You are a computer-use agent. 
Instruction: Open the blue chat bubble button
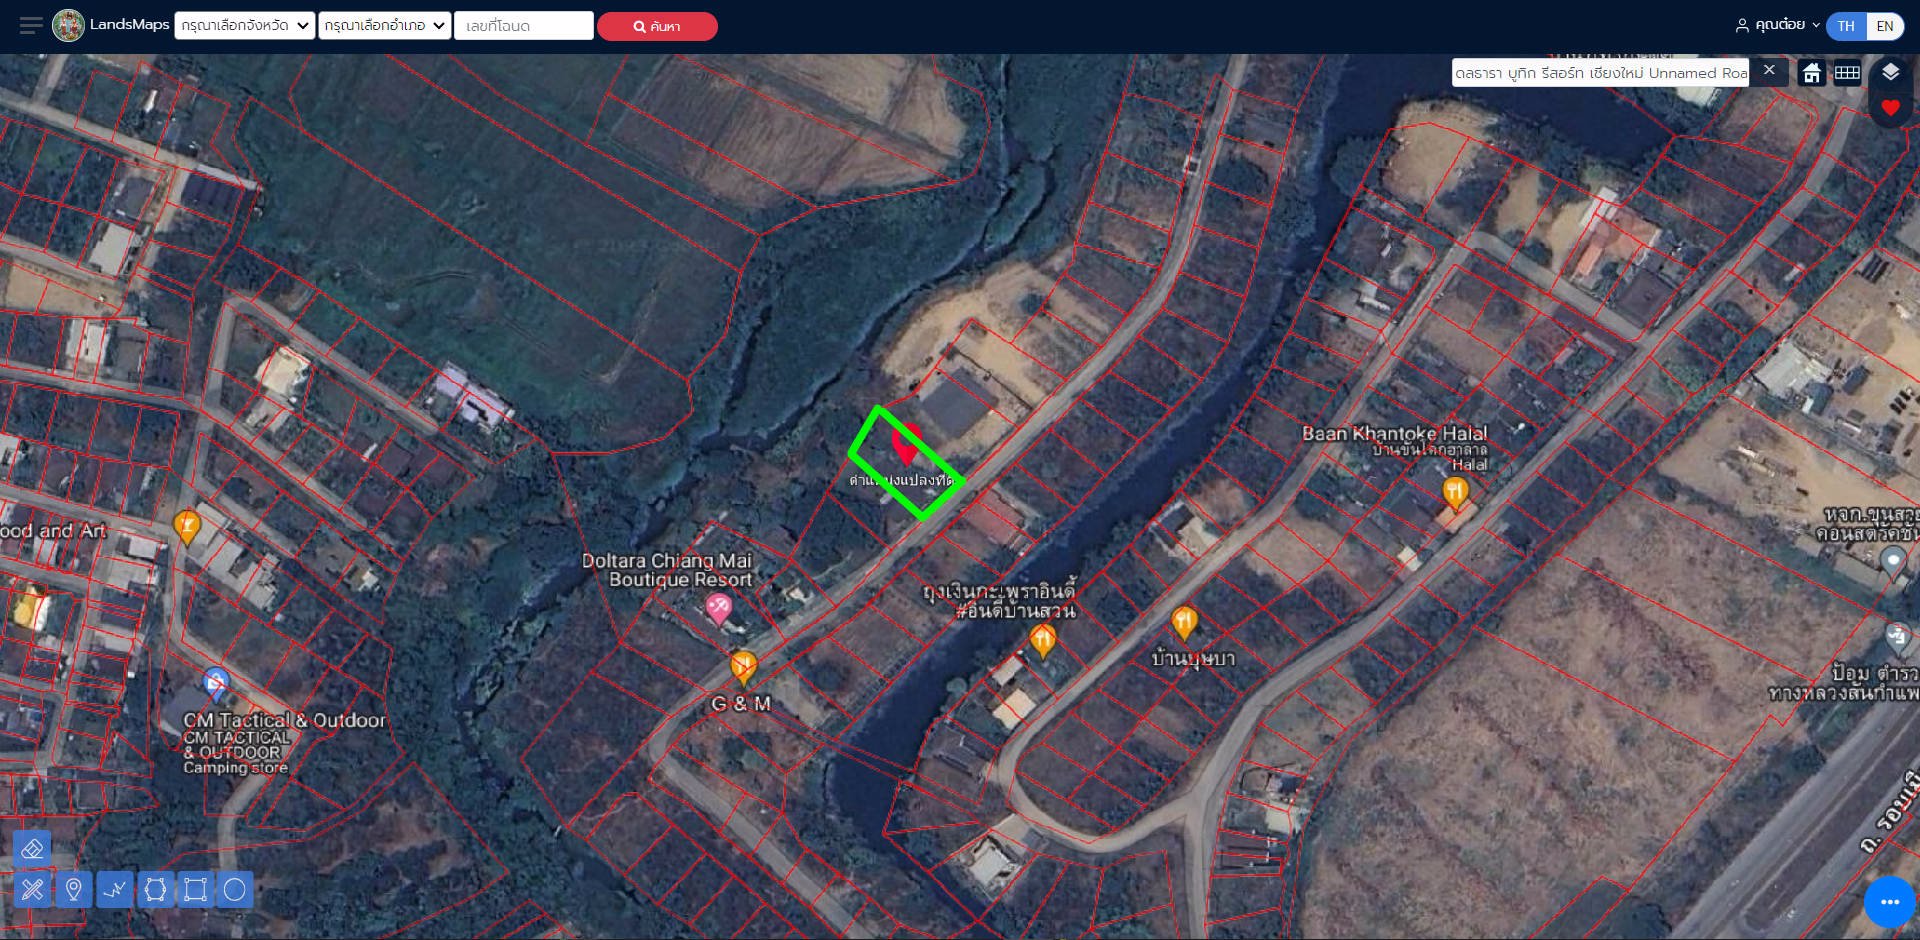[1889, 902]
